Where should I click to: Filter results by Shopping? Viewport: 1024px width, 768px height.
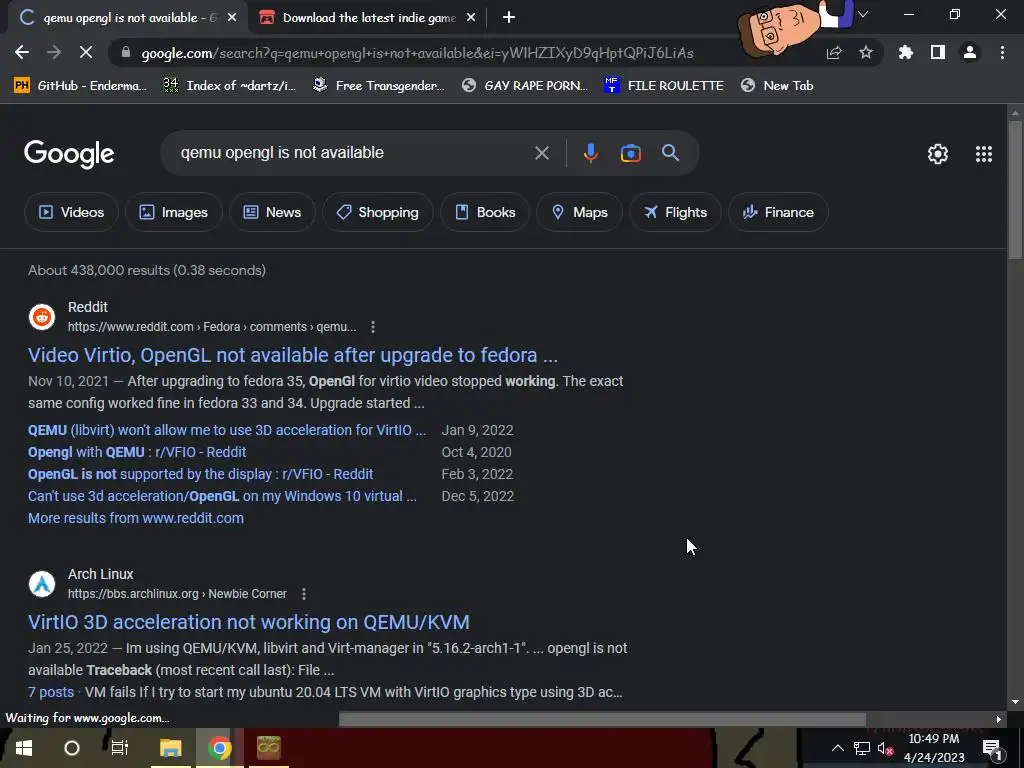point(377,212)
